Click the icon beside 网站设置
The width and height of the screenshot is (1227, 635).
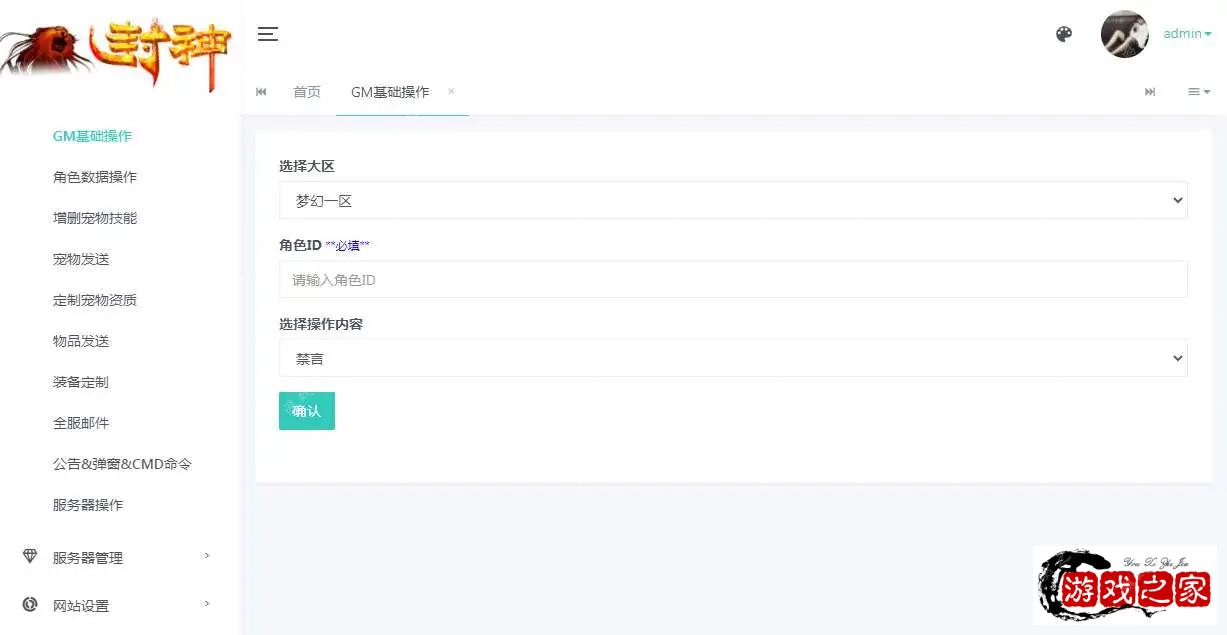pos(30,604)
